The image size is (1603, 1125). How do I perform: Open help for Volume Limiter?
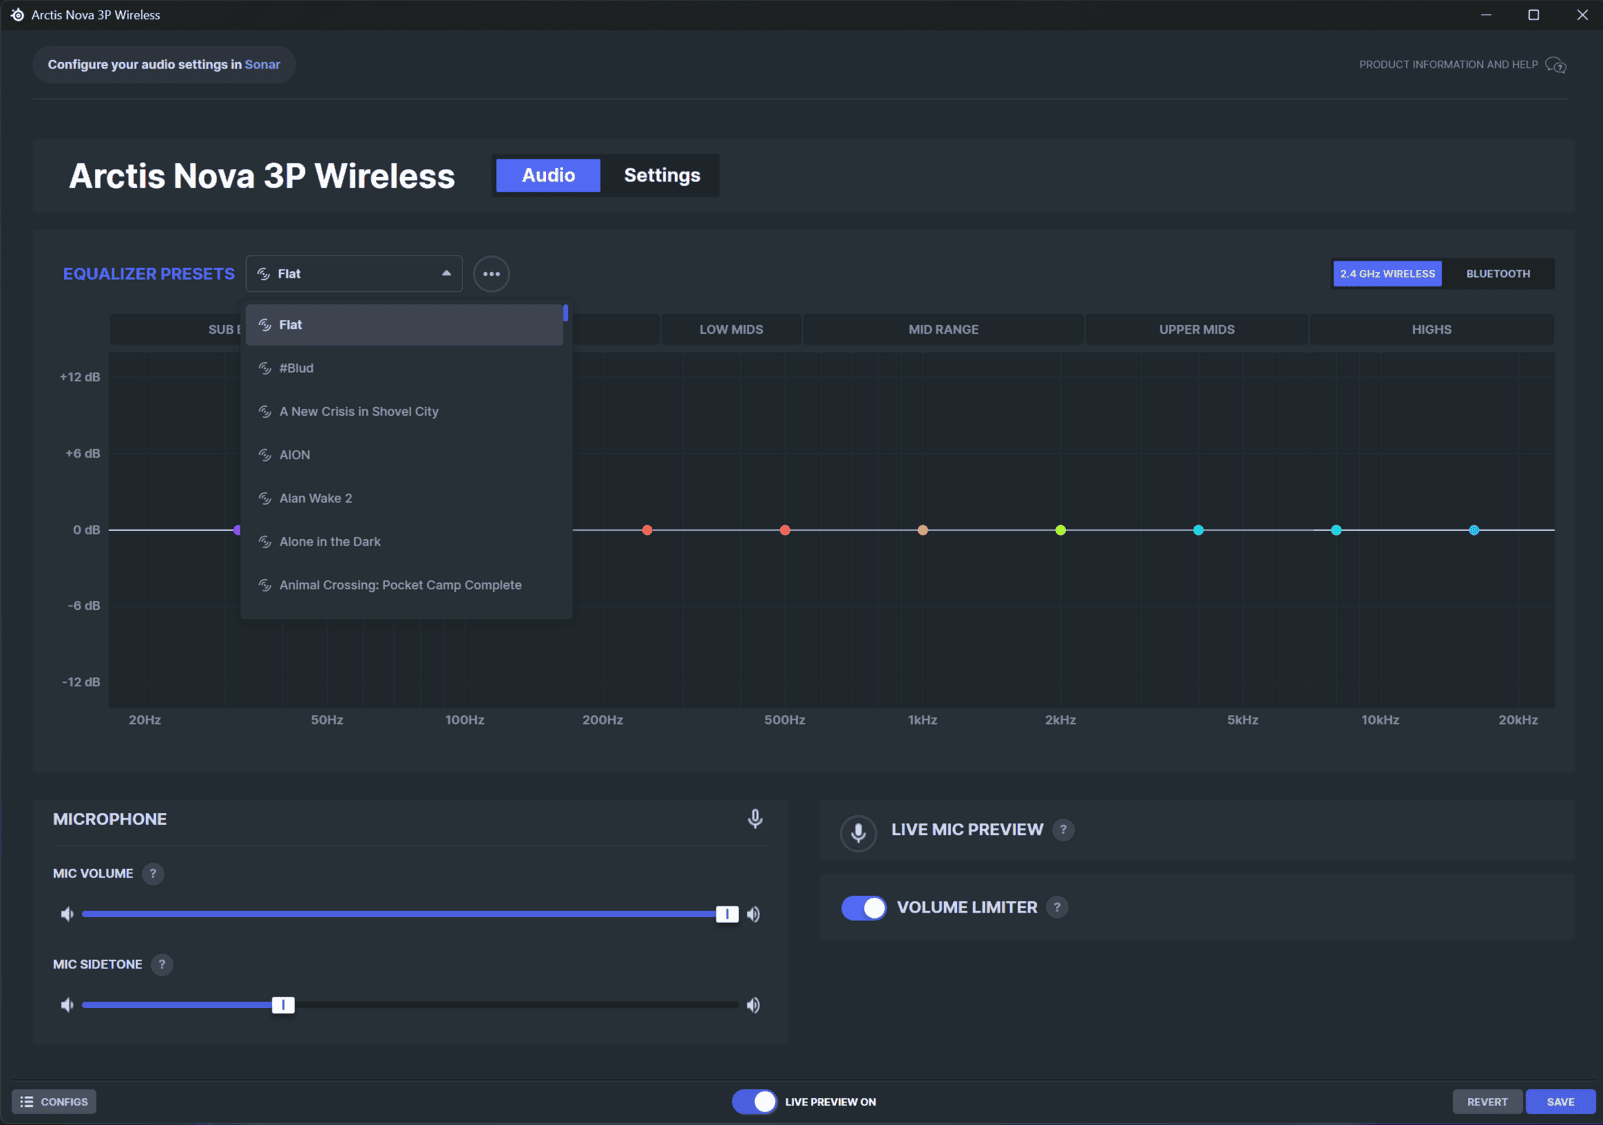coord(1057,907)
